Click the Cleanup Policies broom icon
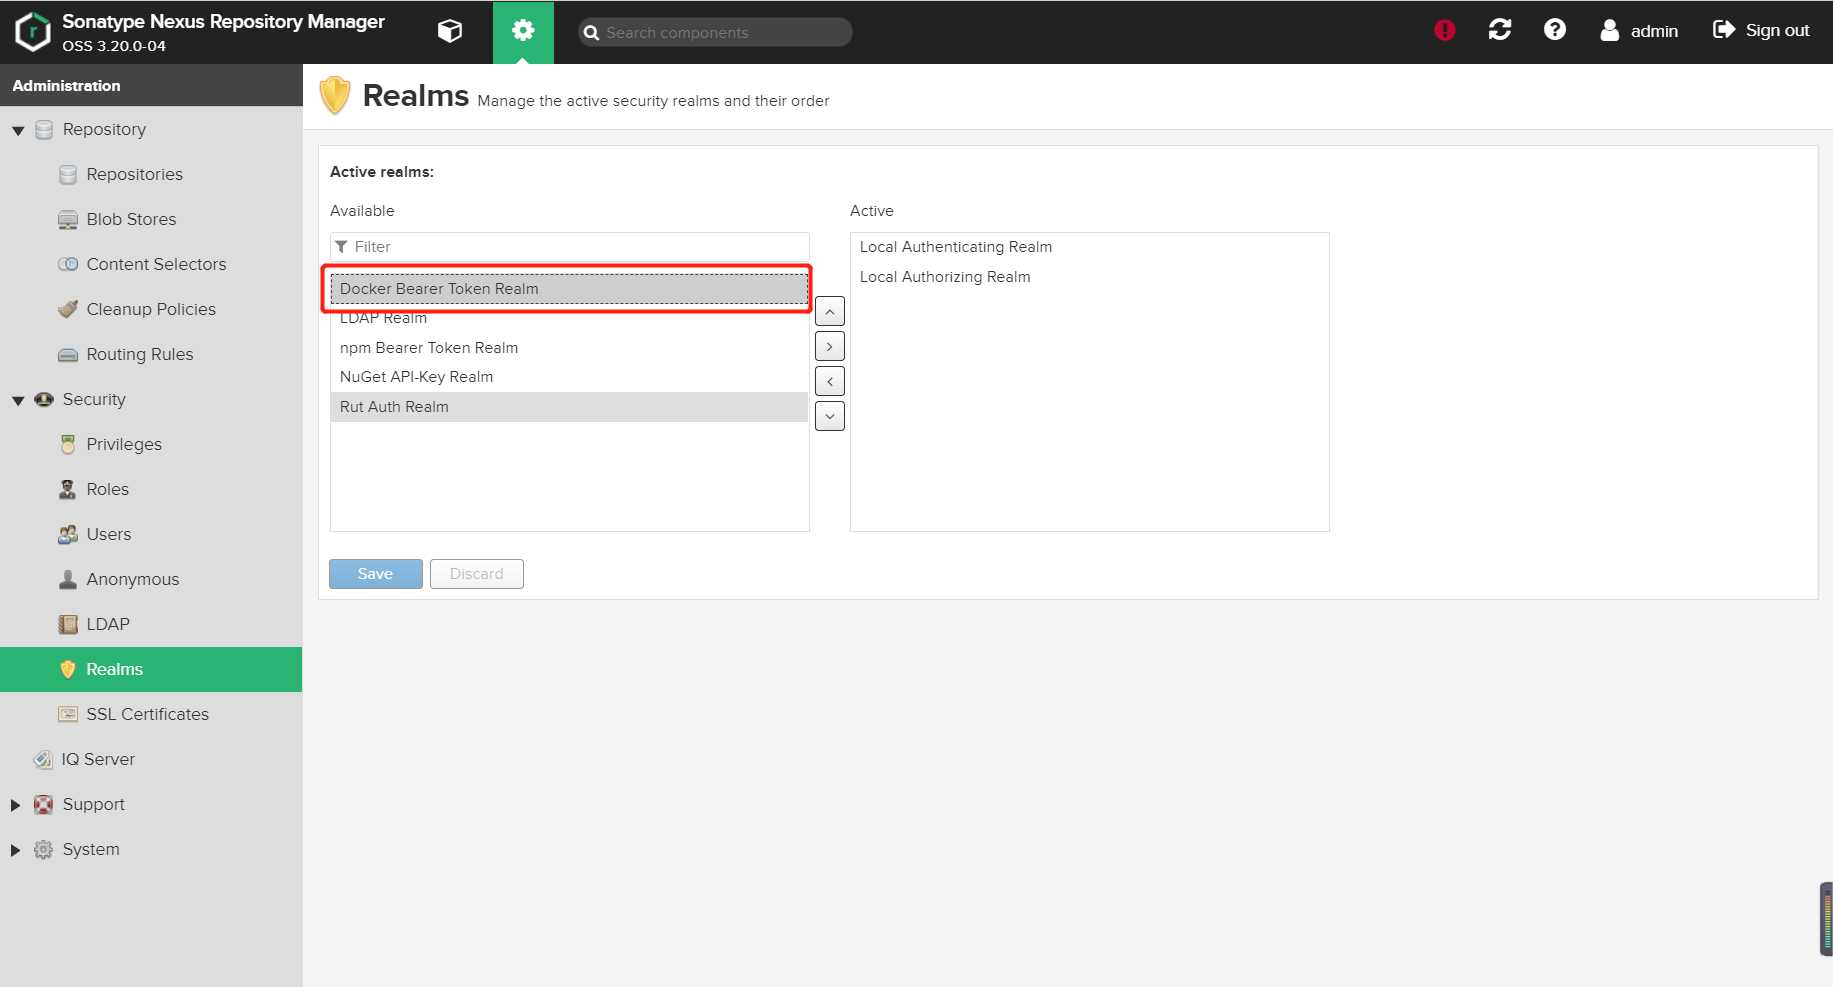This screenshot has width=1833, height=987. tap(68, 309)
